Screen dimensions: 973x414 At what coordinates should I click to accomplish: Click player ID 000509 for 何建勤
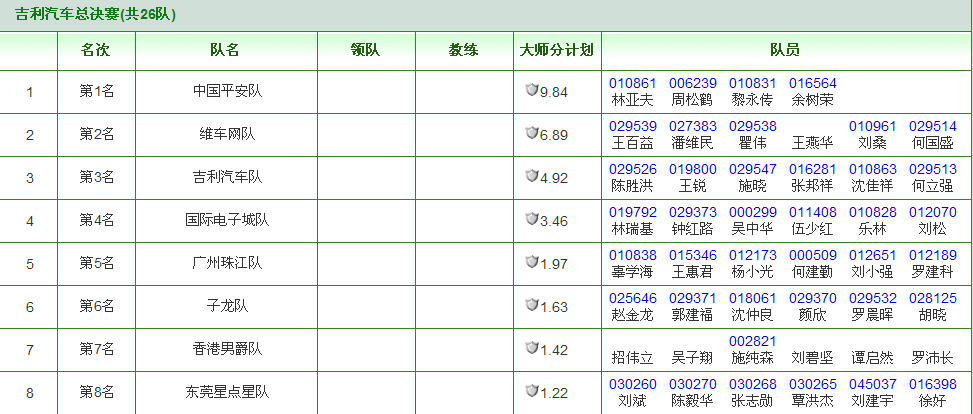812,255
